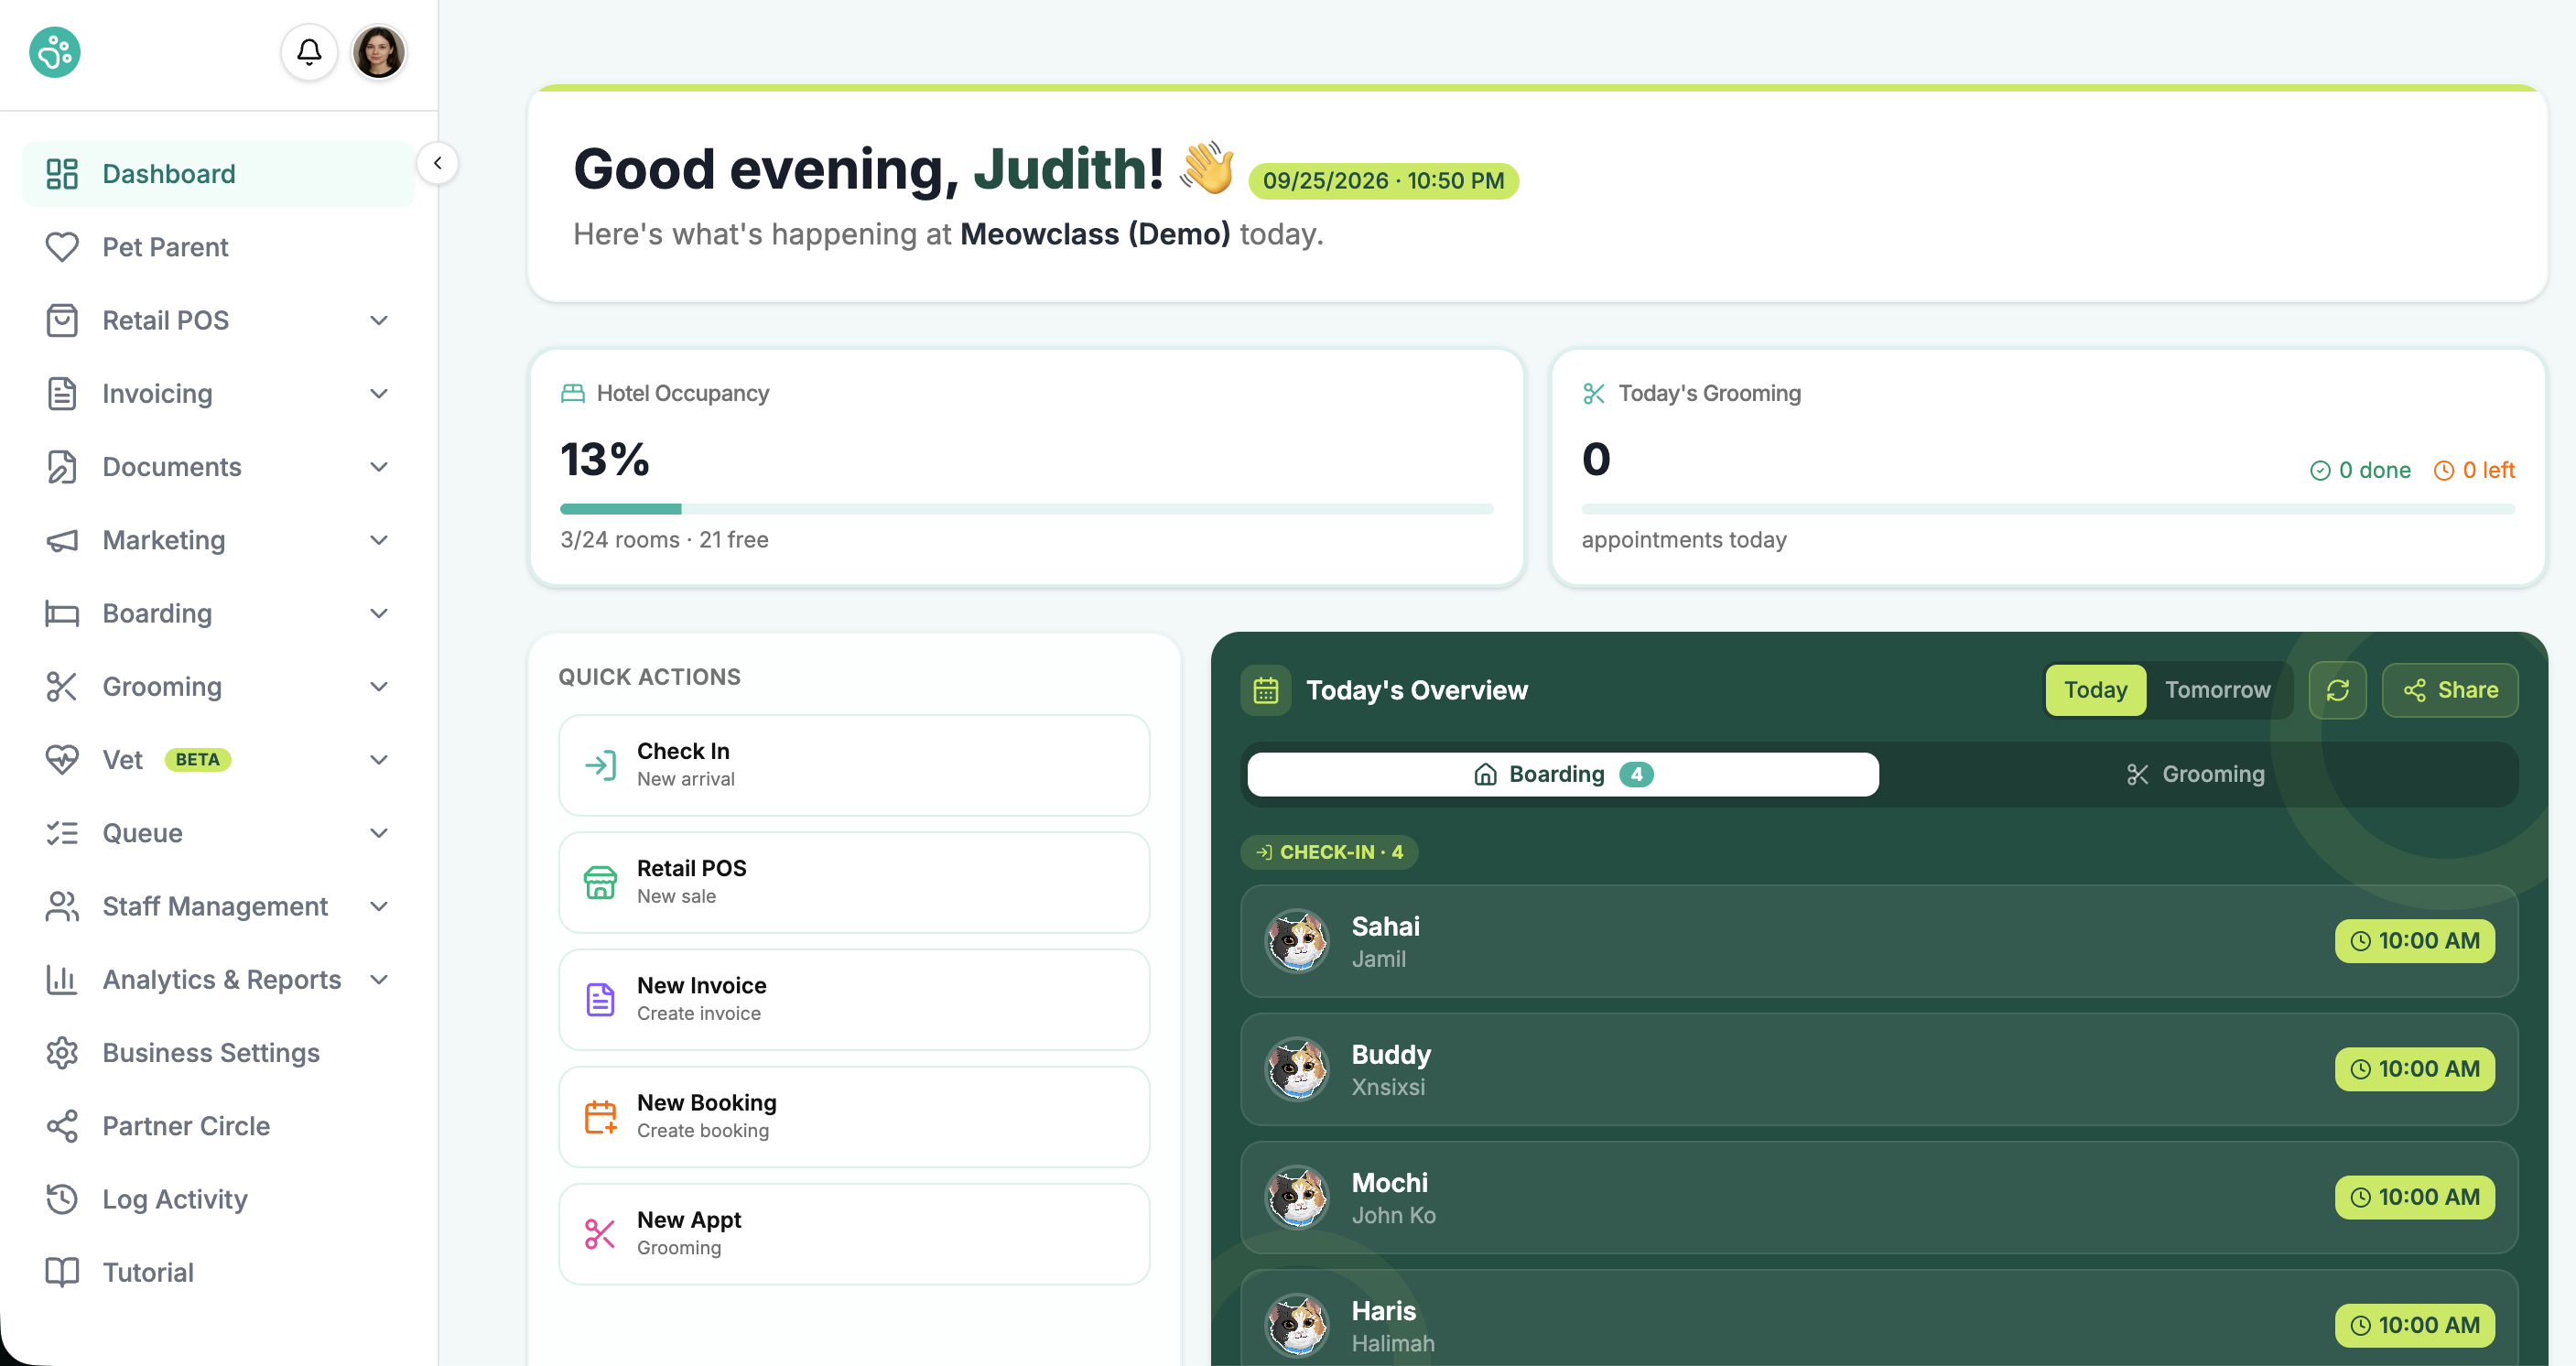Click the Today's Grooming progress bar
The image size is (2576, 1366).
point(2048,509)
